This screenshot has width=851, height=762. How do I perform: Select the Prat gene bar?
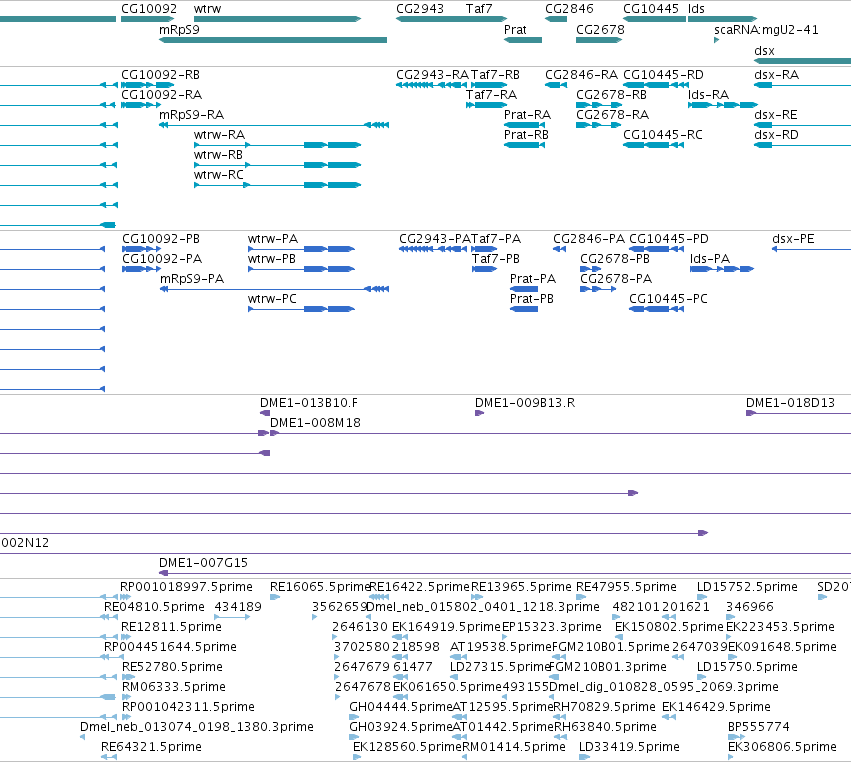(523, 40)
